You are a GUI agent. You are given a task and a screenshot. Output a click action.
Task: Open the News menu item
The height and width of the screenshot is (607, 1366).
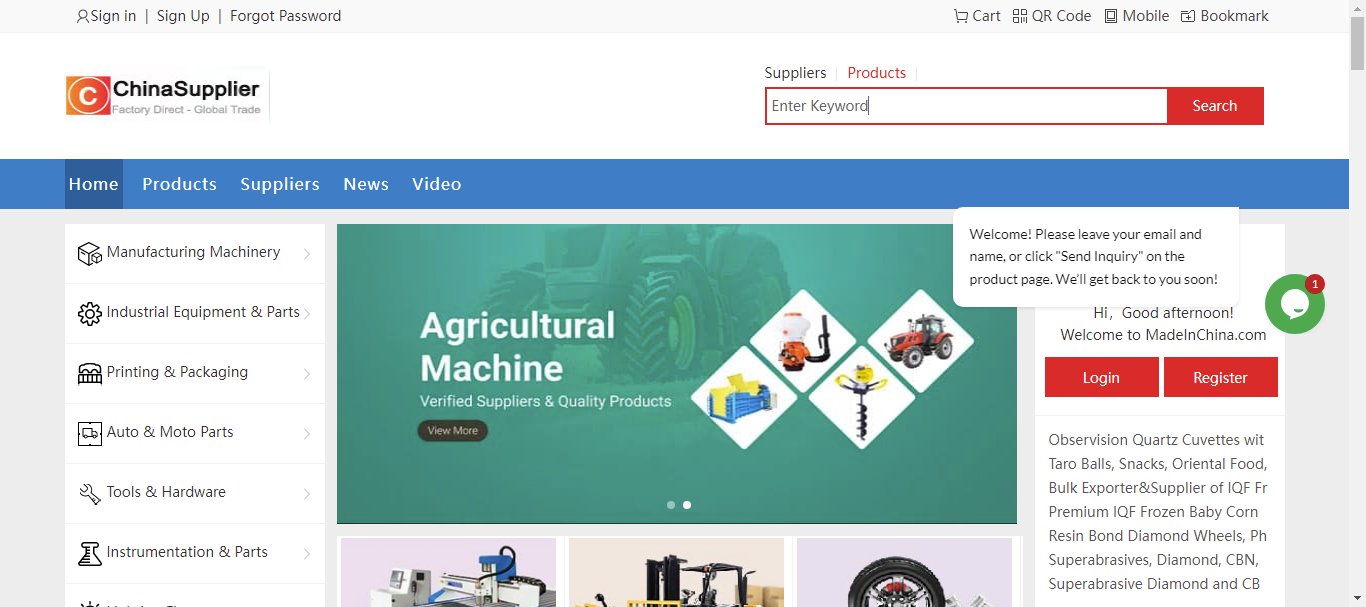tap(366, 184)
